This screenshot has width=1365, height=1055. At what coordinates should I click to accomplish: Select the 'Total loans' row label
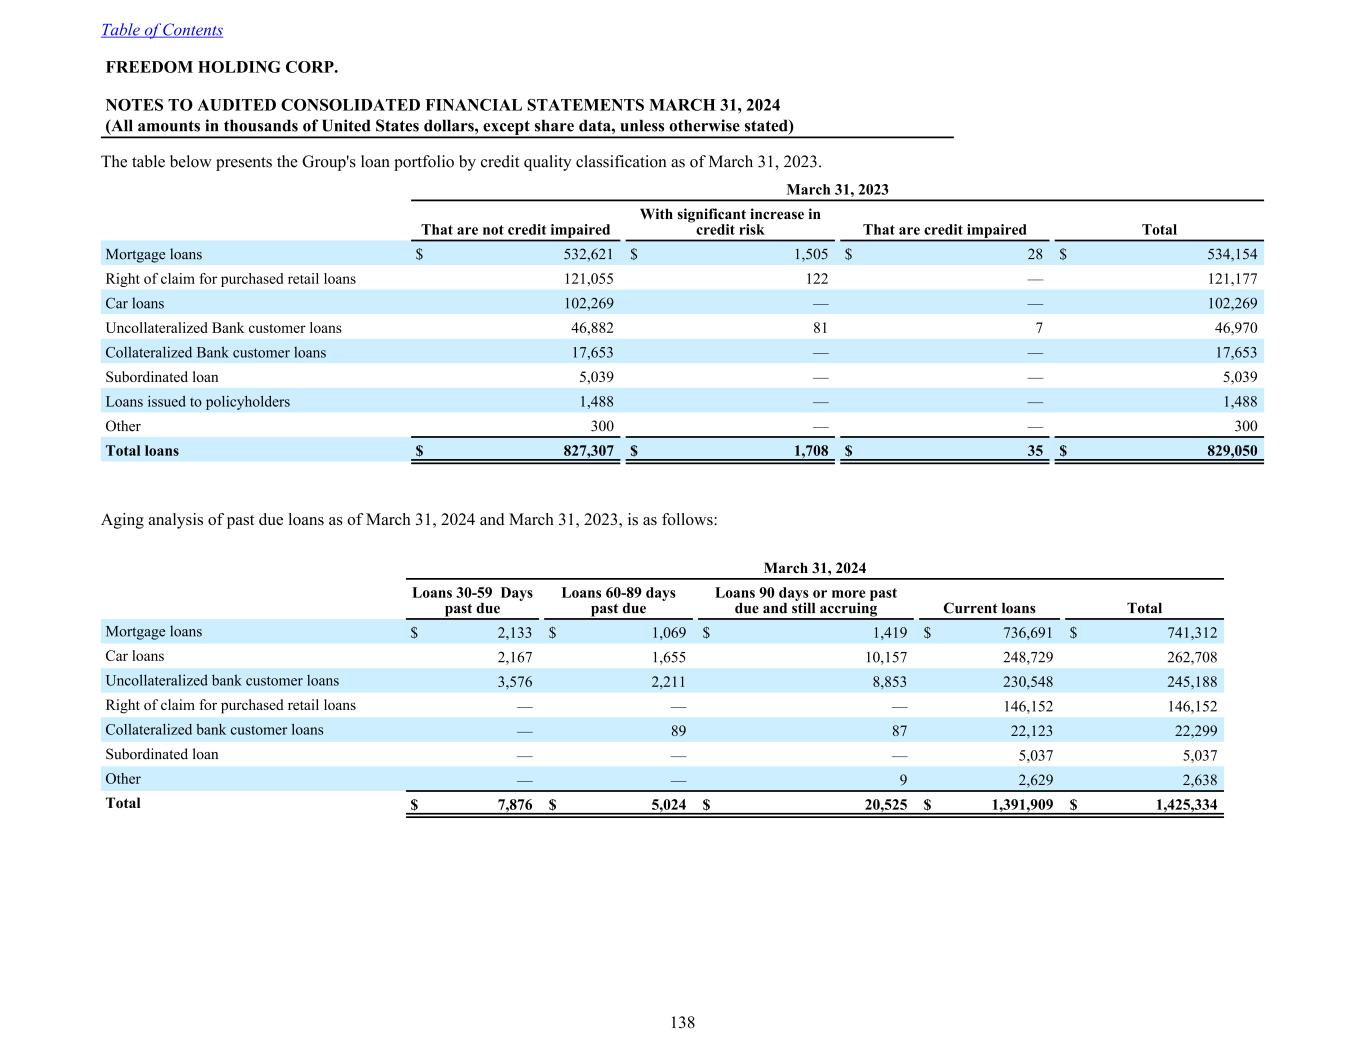142,451
